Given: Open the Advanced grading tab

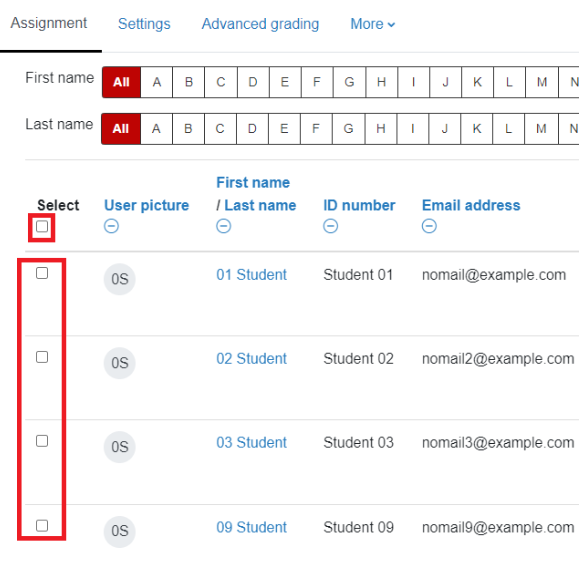Looking at the screenshot, I should click(x=260, y=24).
